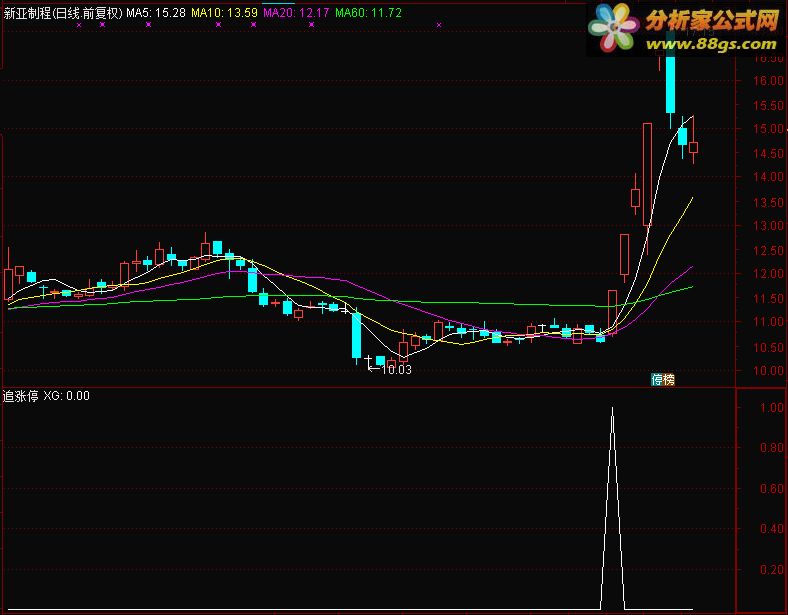Image resolution: width=788 pixels, height=615 pixels.
Task: Click the 0.20 indicator axis label
Action: point(772,570)
